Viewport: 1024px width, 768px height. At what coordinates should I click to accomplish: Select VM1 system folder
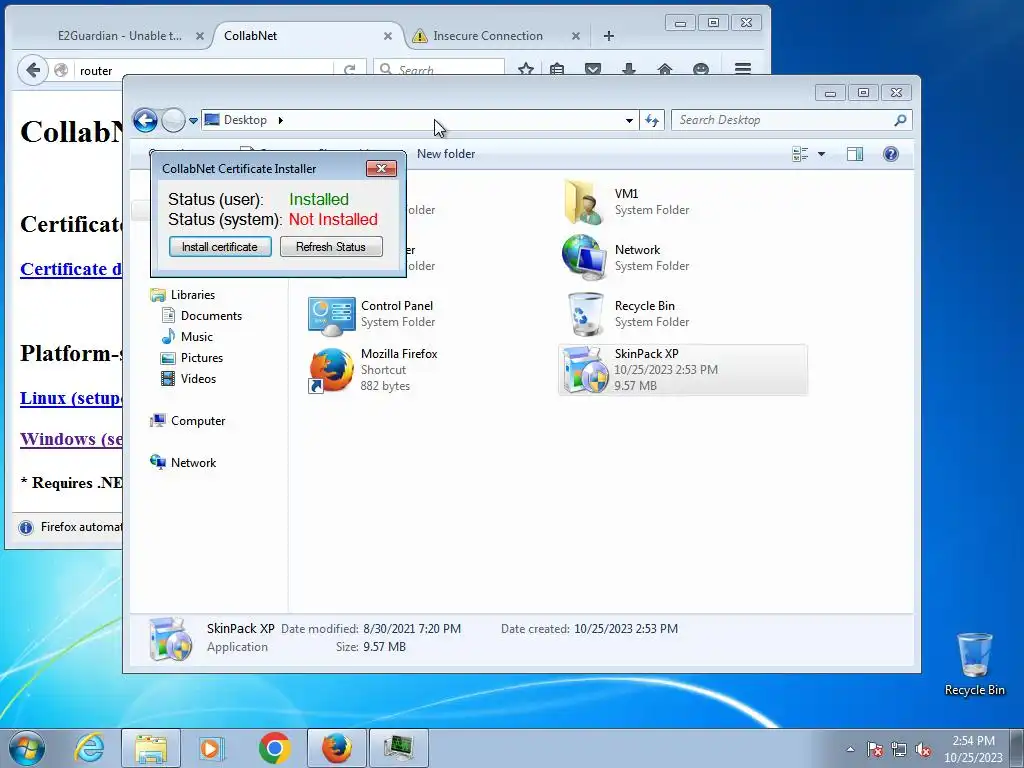682,202
